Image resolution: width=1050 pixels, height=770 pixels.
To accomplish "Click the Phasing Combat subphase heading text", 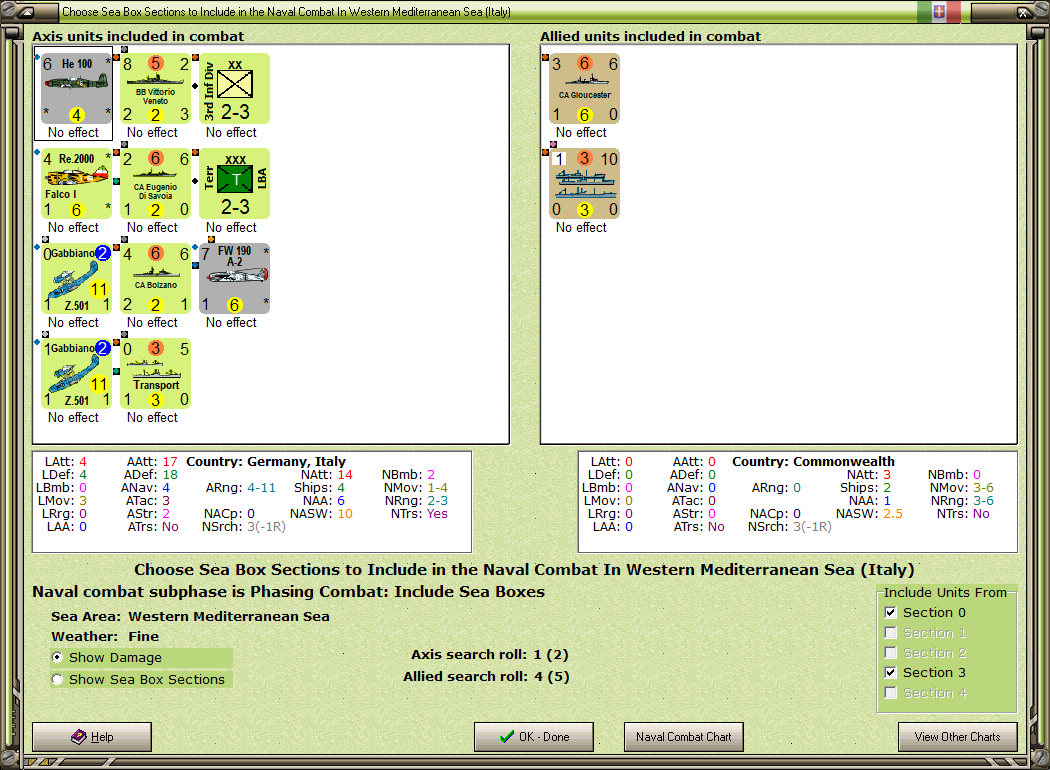I will coord(289,592).
